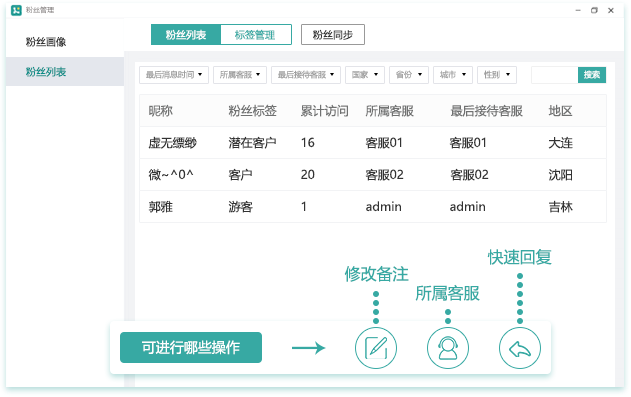Click the quick reply (快速回复) arrow icon
Image resolution: width=631 pixels, height=397 pixels.
pos(520,348)
